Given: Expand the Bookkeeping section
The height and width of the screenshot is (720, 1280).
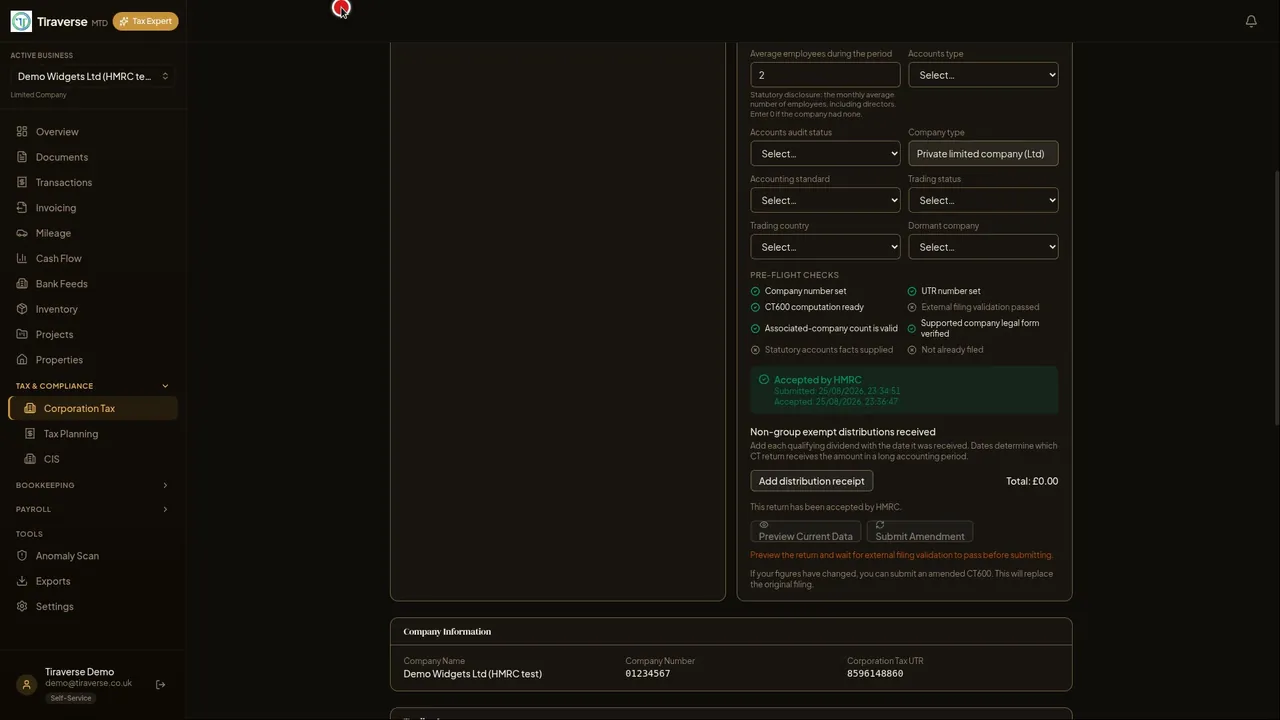Looking at the screenshot, I should 93,485.
